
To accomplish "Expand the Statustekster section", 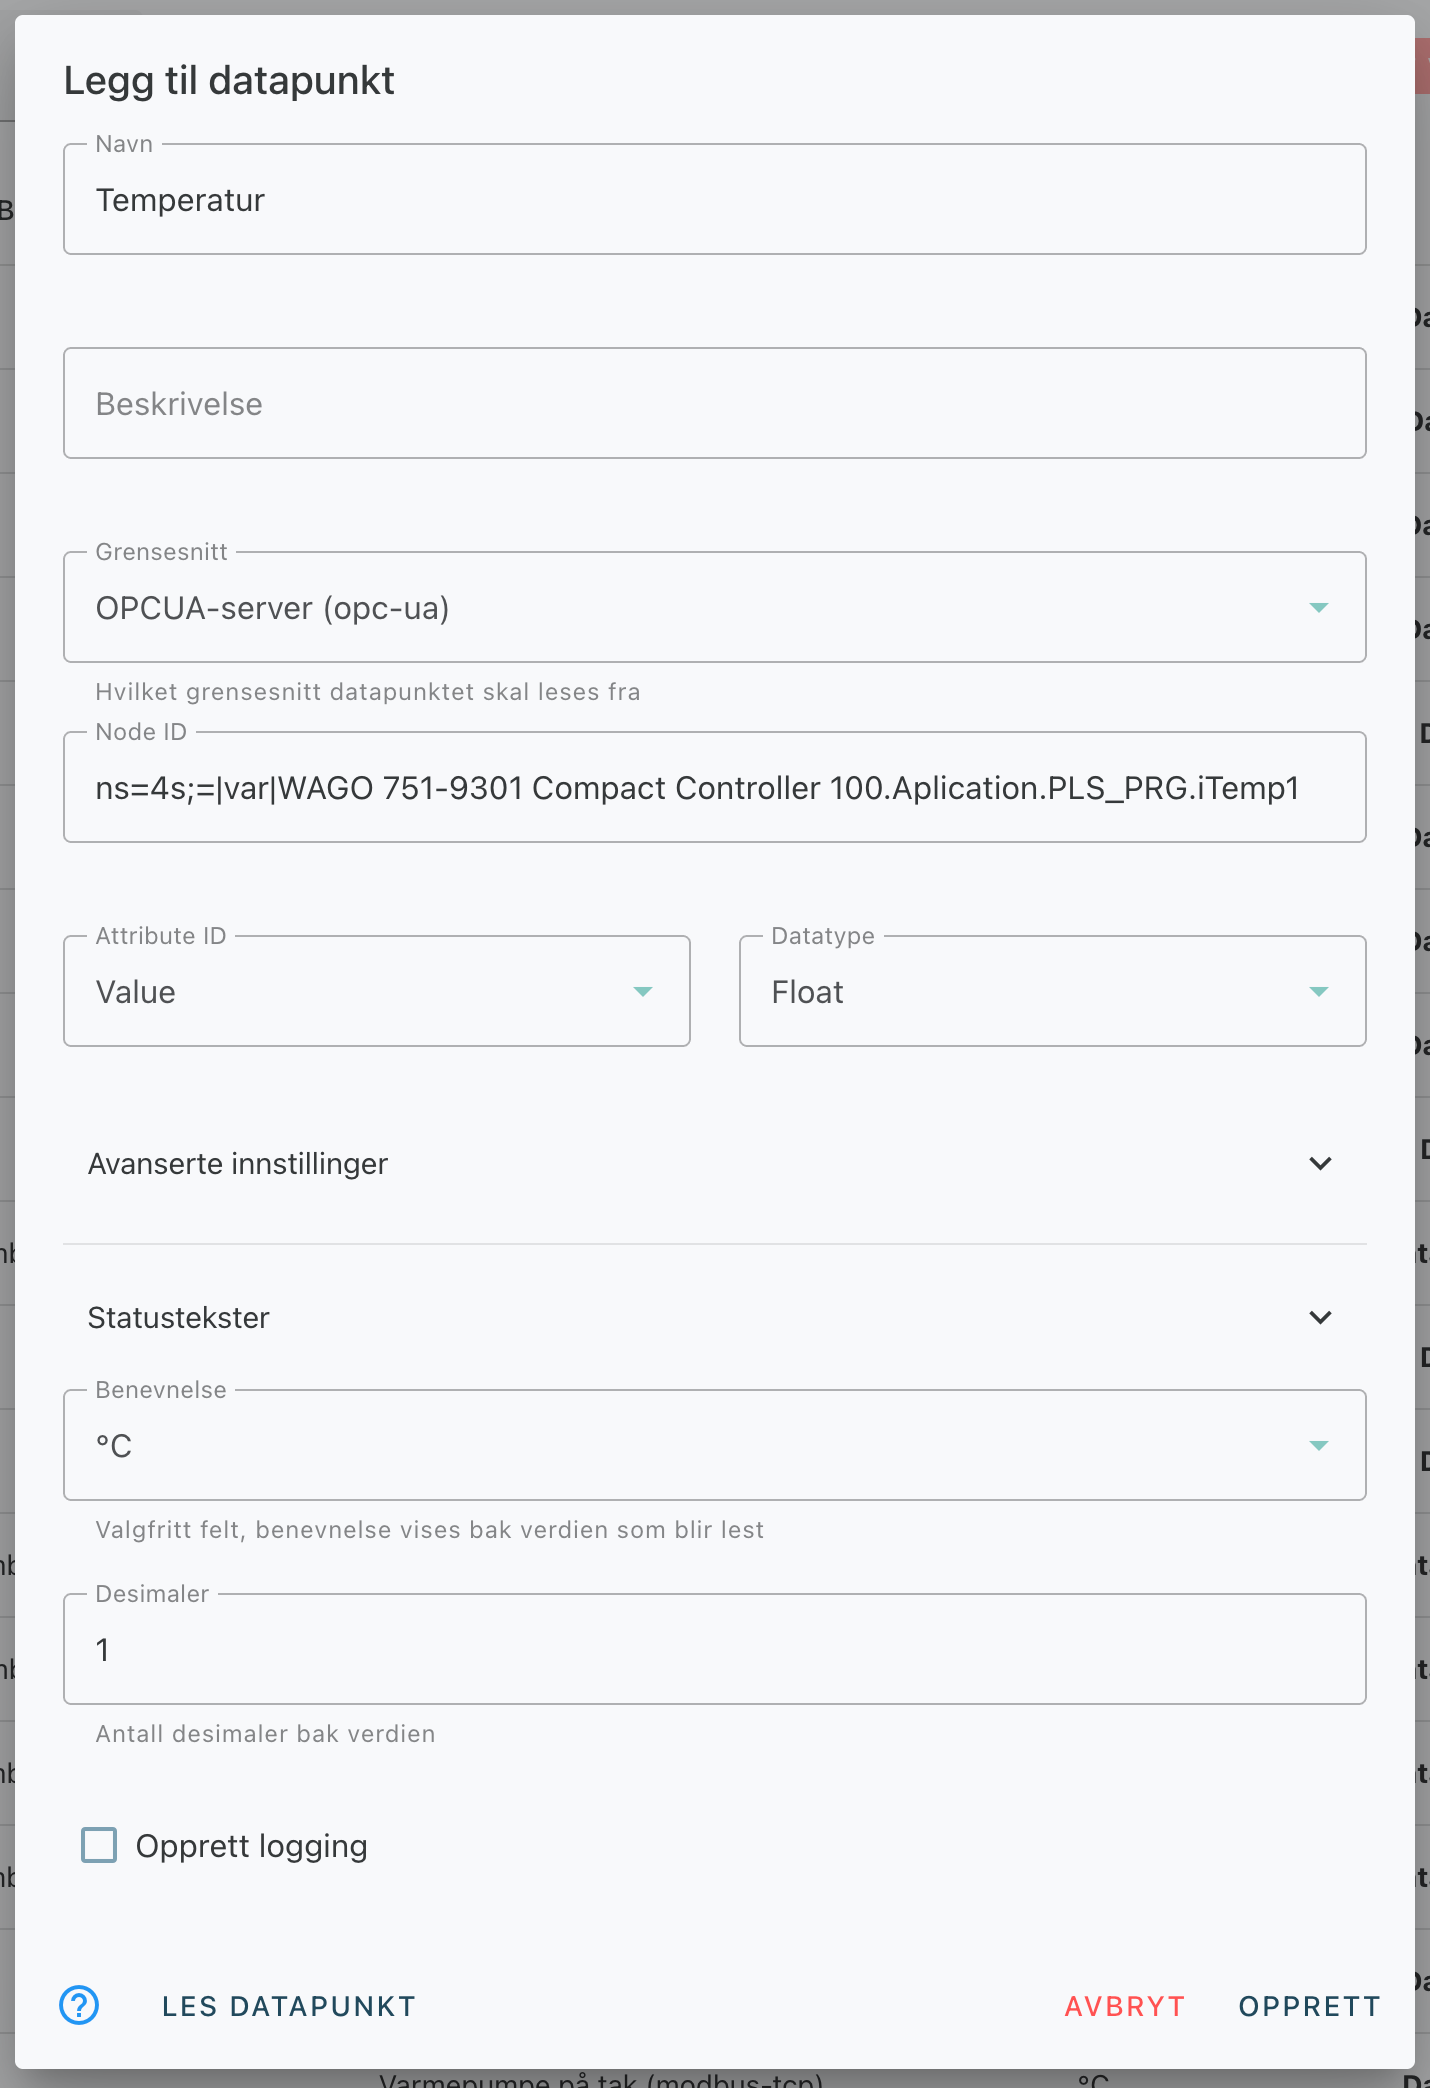I will pos(715,1318).
